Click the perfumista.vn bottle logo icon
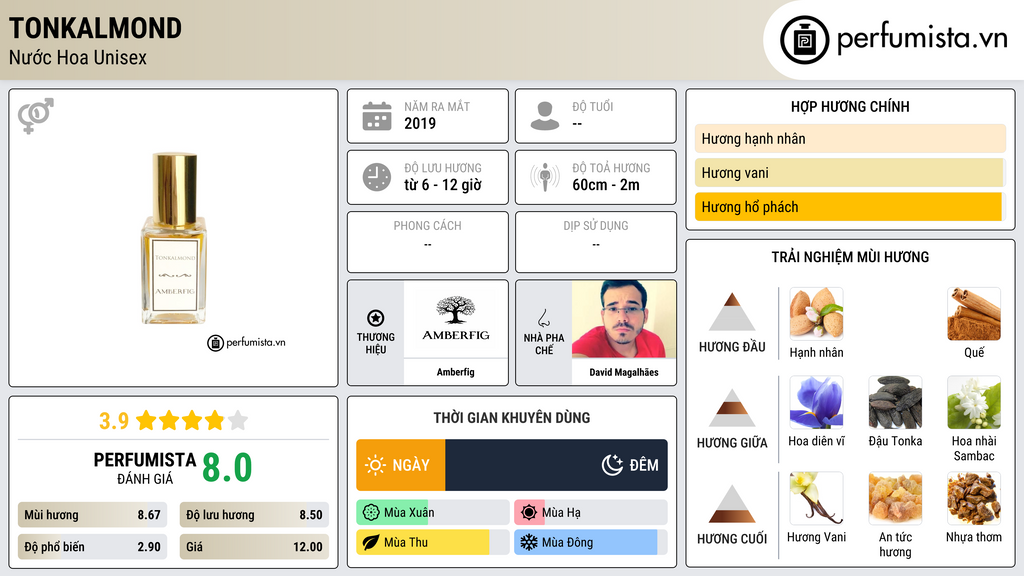This screenshot has height=576, width=1024. tap(804, 40)
